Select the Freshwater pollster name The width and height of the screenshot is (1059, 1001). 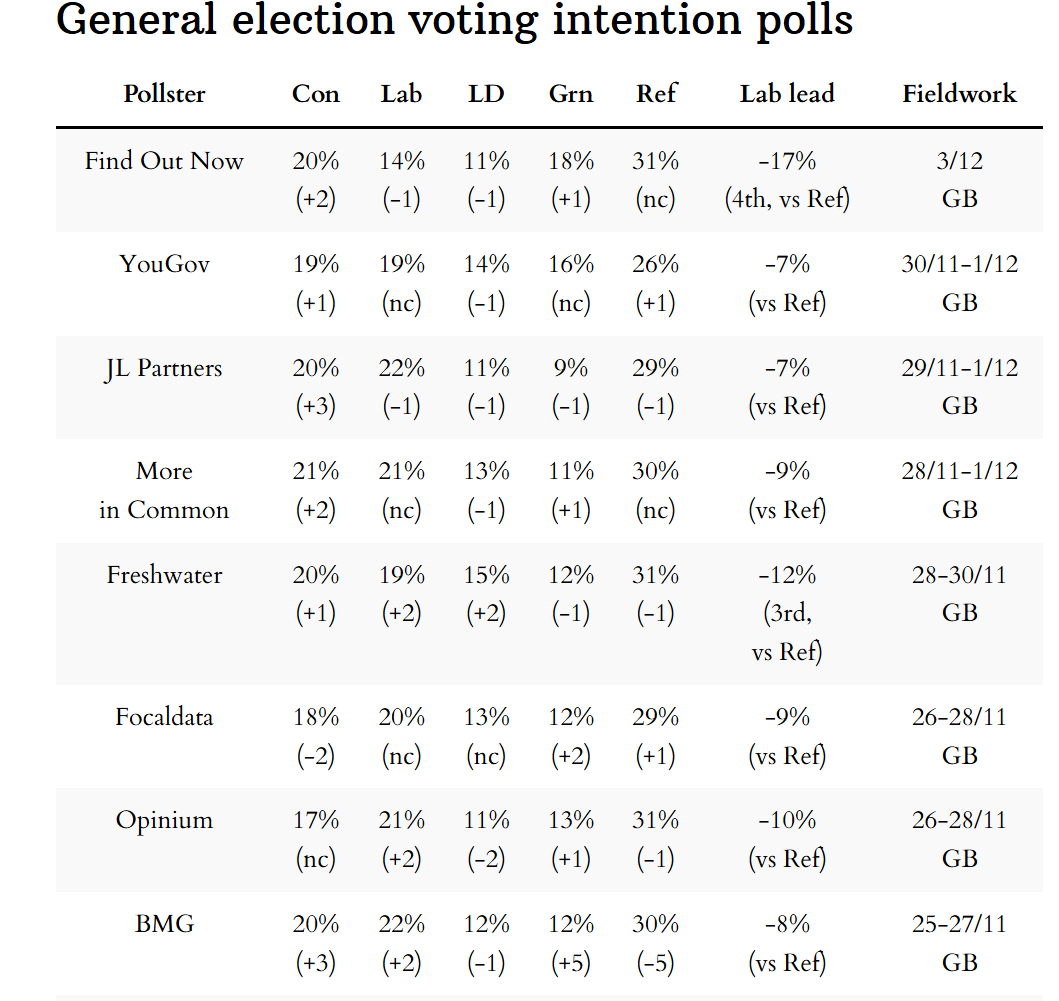tap(164, 575)
